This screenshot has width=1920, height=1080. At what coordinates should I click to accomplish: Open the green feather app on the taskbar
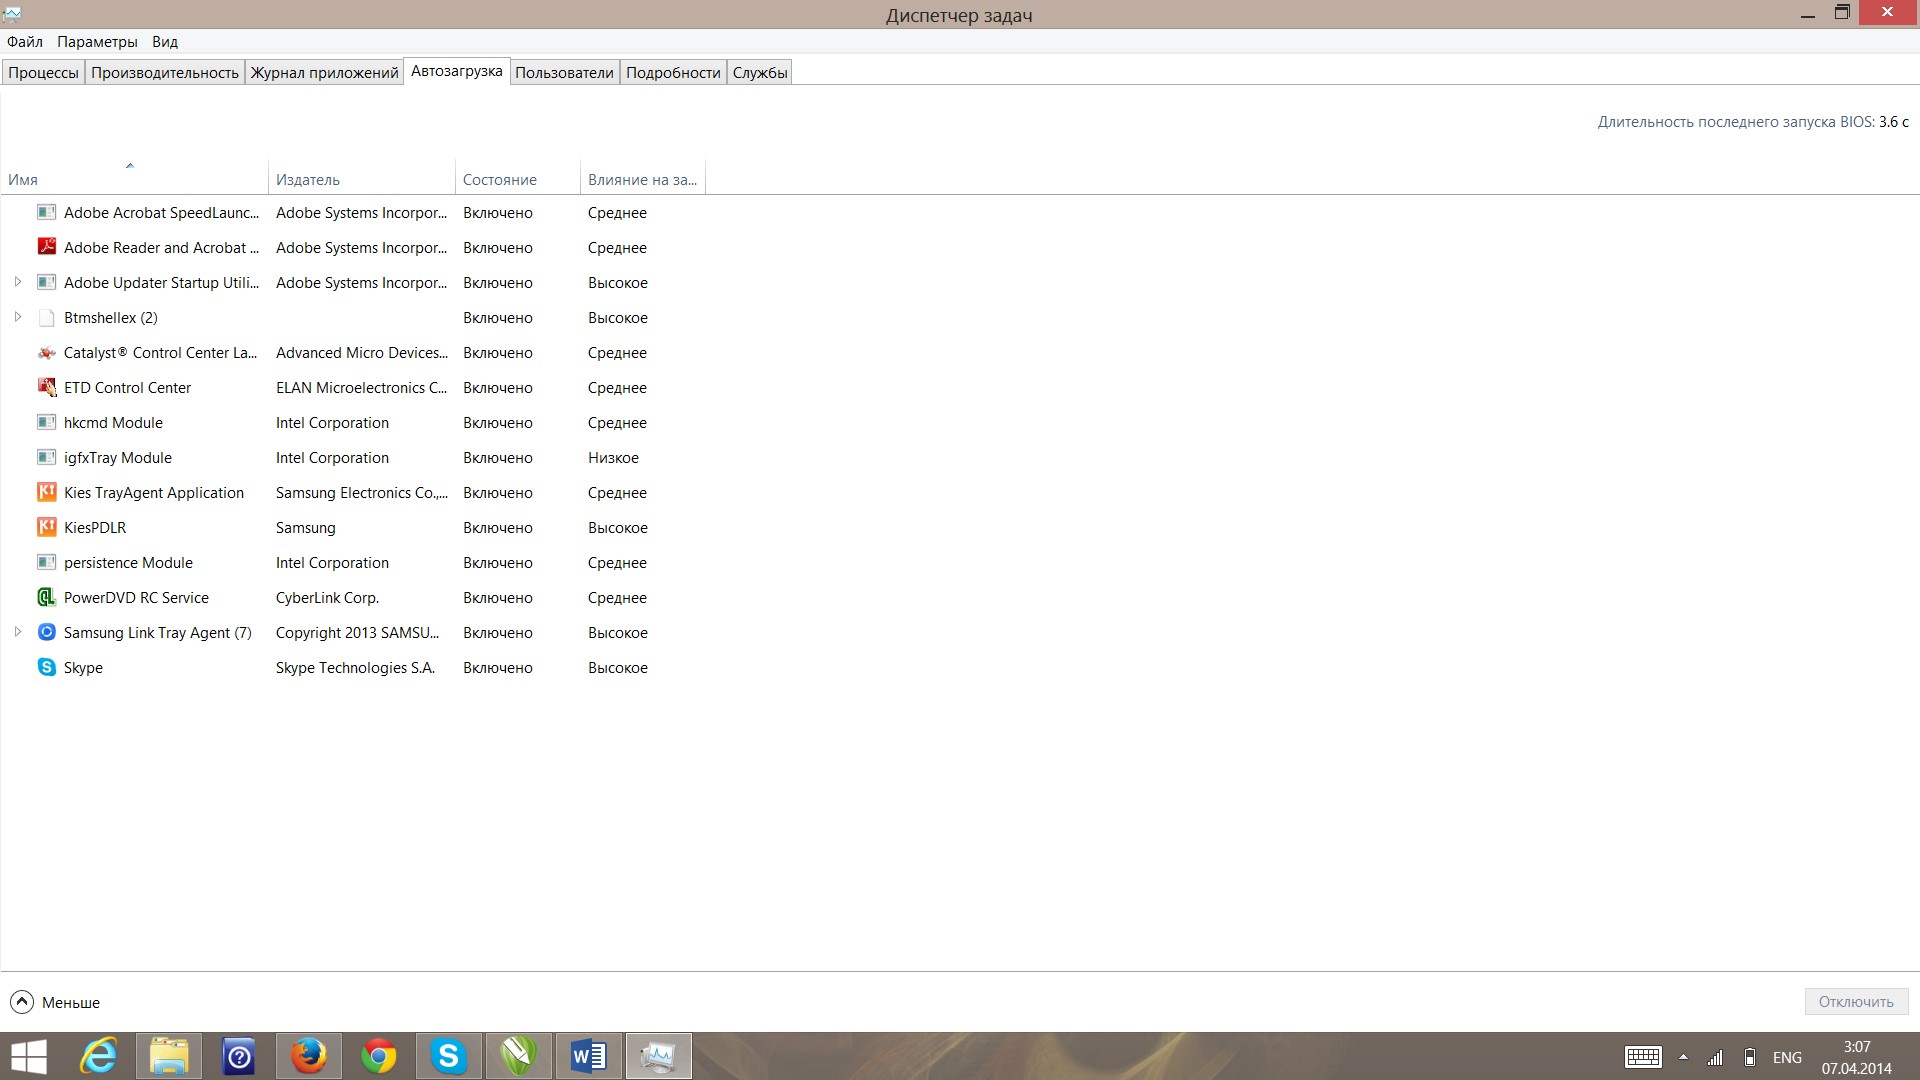[x=519, y=1056]
